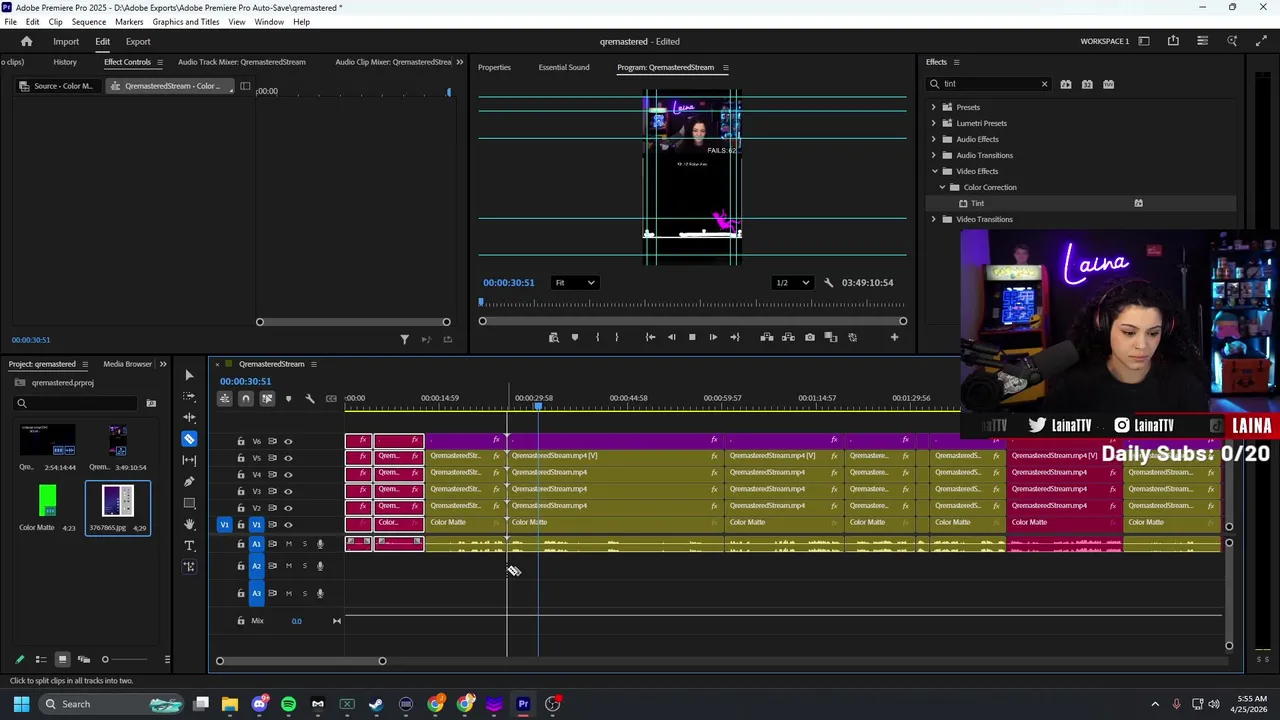Image resolution: width=1280 pixels, height=720 pixels.
Task: Click Mark In in Program monitor
Action: (597, 337)
